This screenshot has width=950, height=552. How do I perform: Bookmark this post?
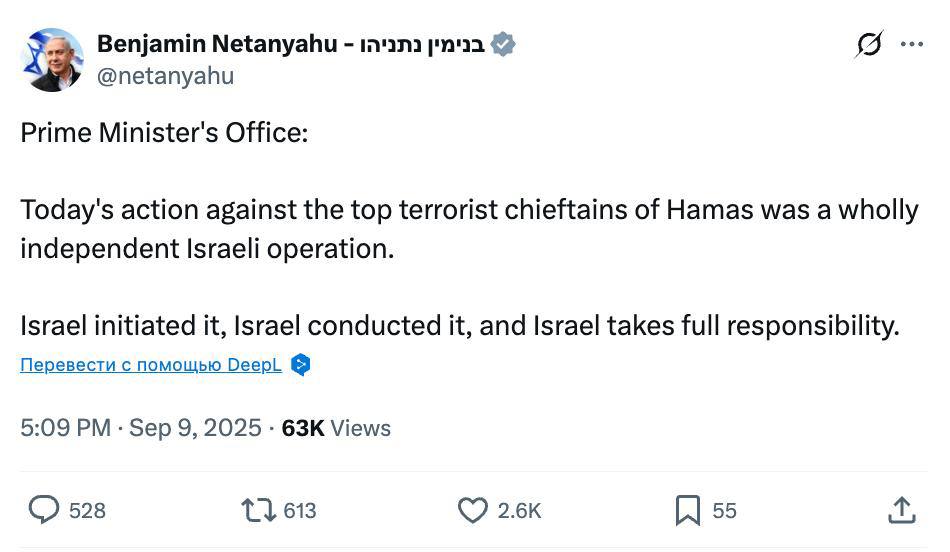(688, 510)
